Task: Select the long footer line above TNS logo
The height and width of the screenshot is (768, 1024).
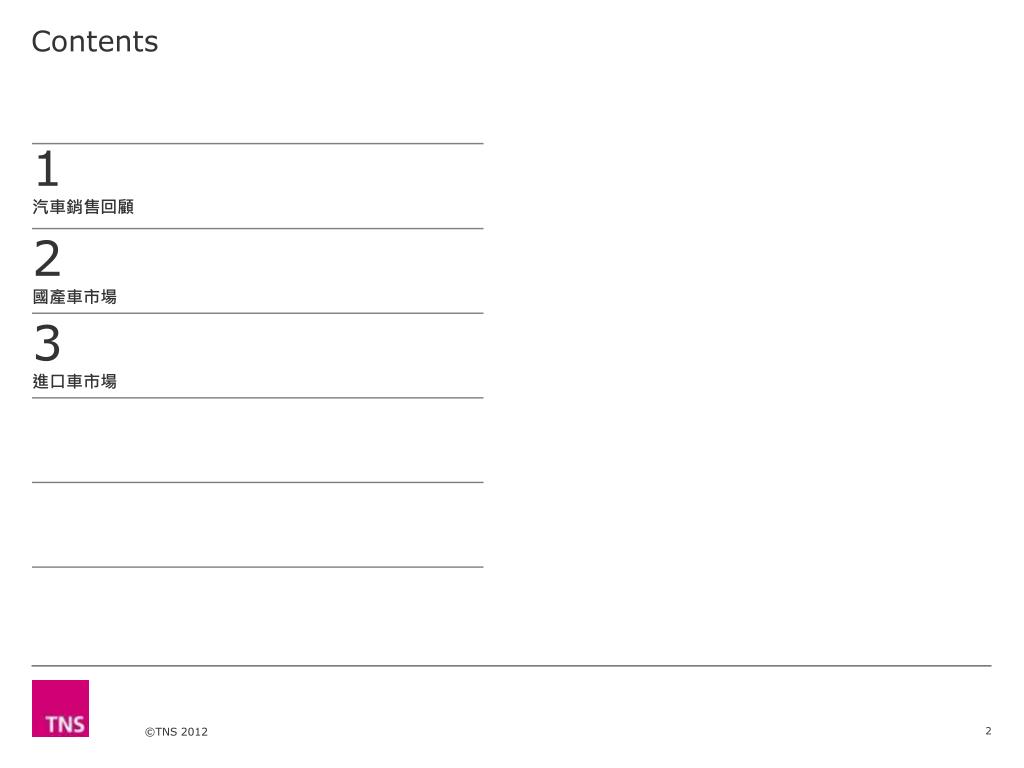Action: pos(511,666)
